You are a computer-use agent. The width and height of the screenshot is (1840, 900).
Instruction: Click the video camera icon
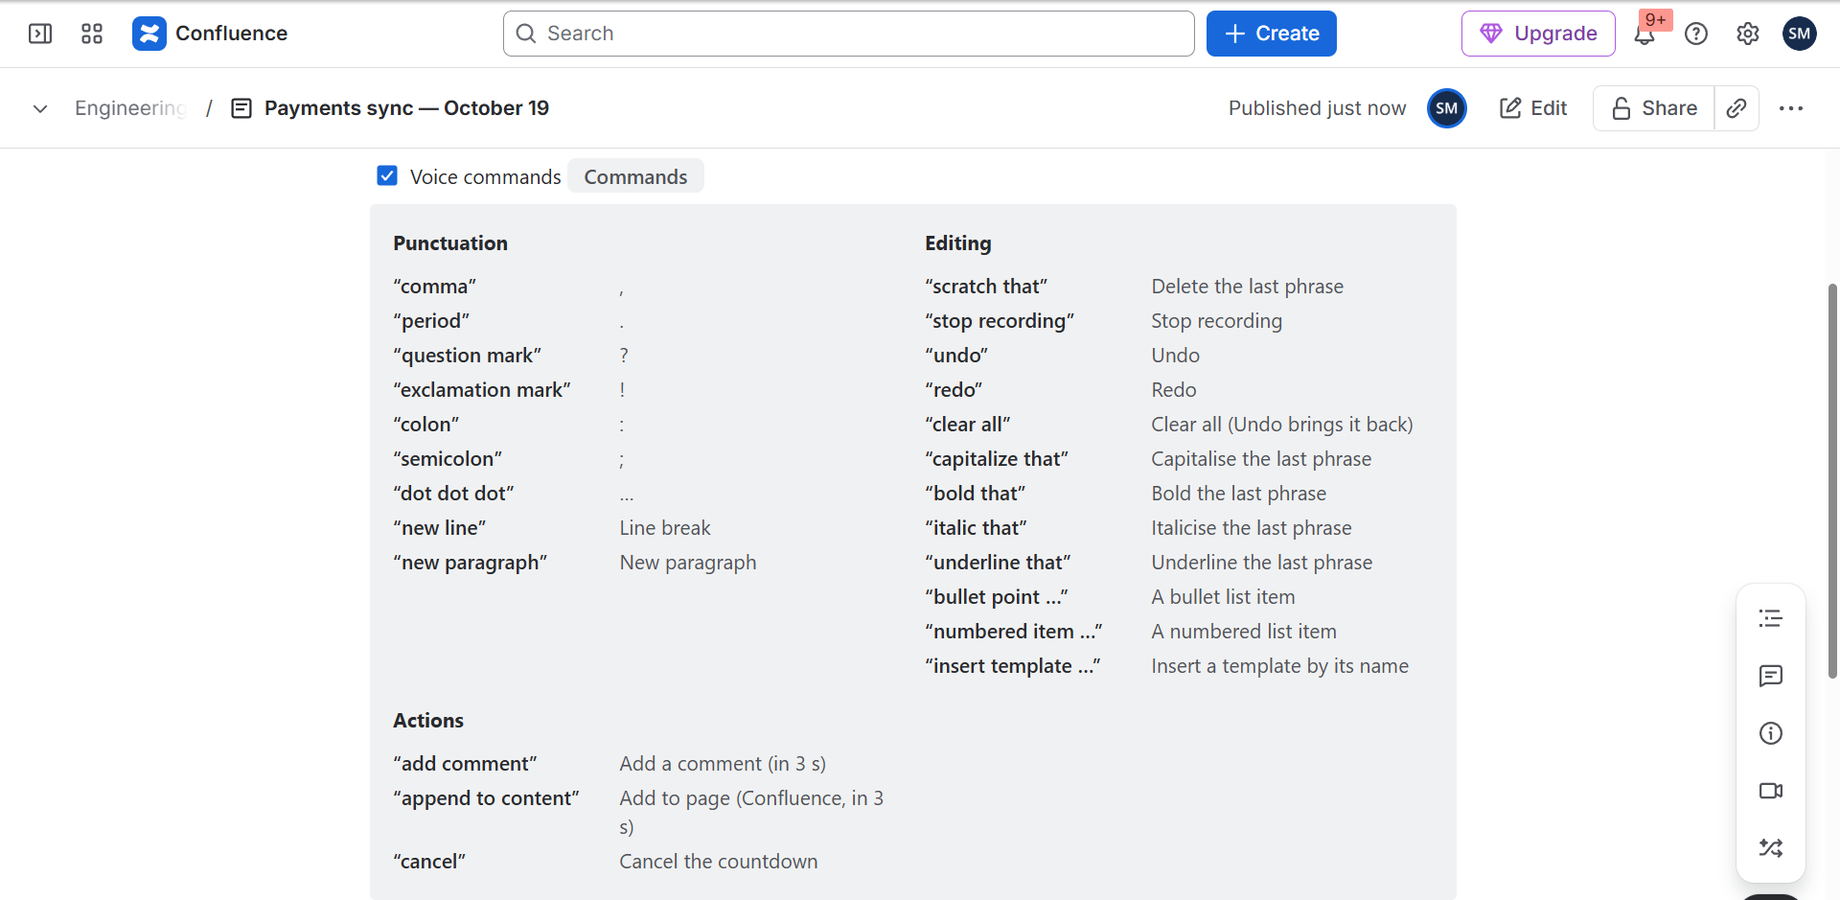click(x=1770, y=791)
